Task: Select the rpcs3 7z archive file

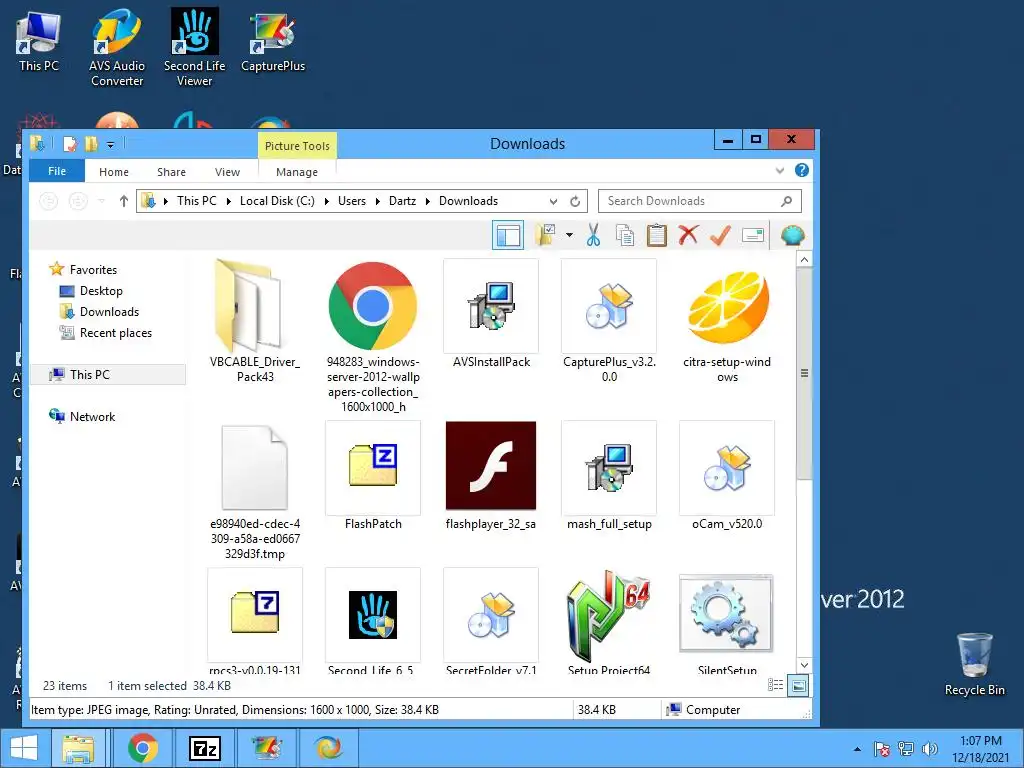Action: 255,621
